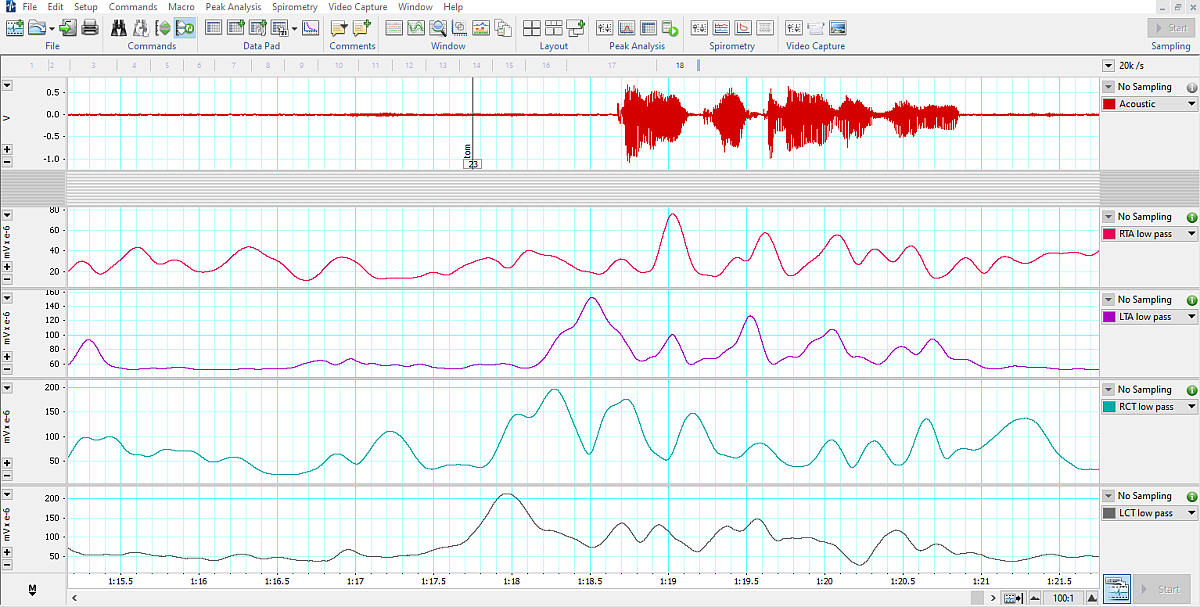This screenshot has width=1200, height=607.
Task: Open RCT low pass channel dropdown
Action: [1149, 407]
